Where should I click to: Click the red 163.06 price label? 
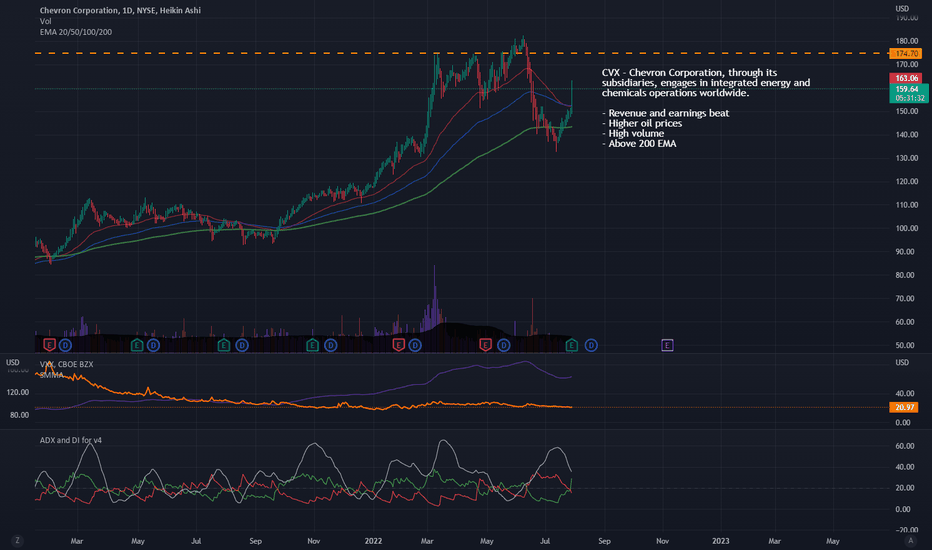[905, 78]
